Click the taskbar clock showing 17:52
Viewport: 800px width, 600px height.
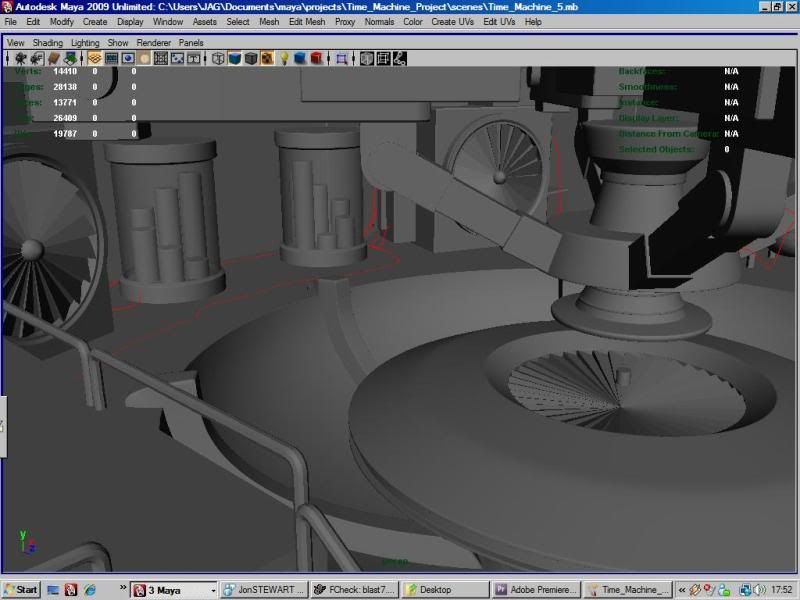pos(781,590)
